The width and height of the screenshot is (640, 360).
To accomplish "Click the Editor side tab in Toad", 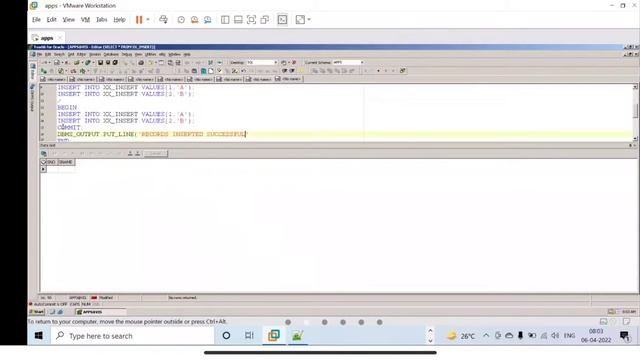I will point(33,71).
